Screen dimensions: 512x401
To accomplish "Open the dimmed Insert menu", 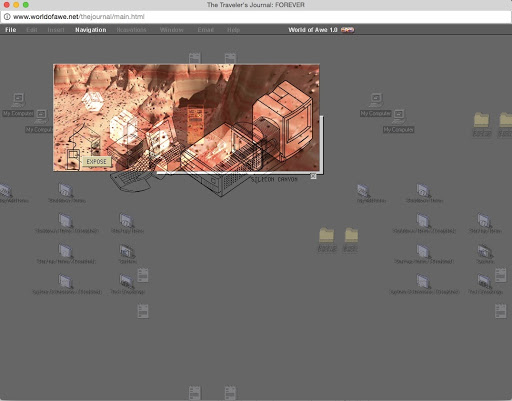I will click(x=56, y=30).
